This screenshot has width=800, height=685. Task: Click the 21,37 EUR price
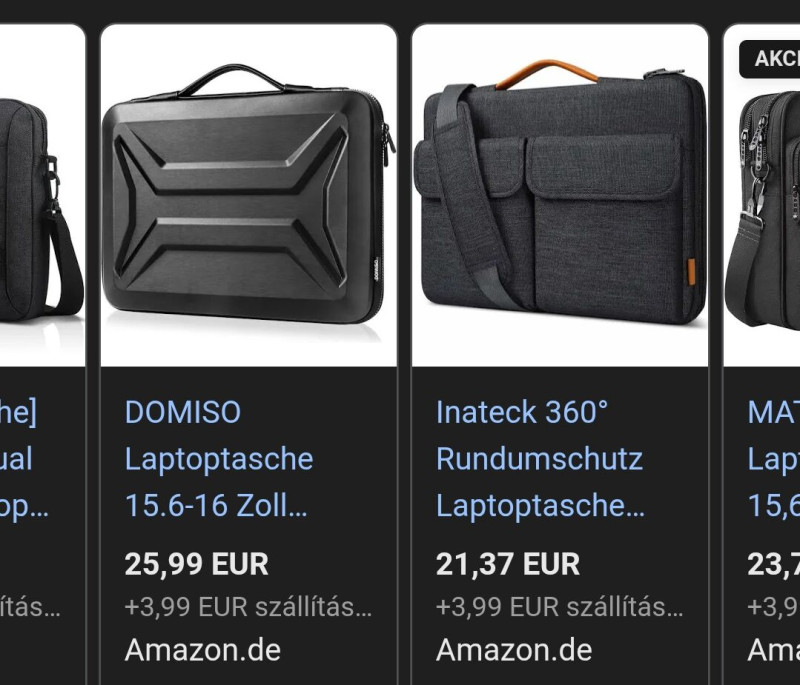coord(508,564)
